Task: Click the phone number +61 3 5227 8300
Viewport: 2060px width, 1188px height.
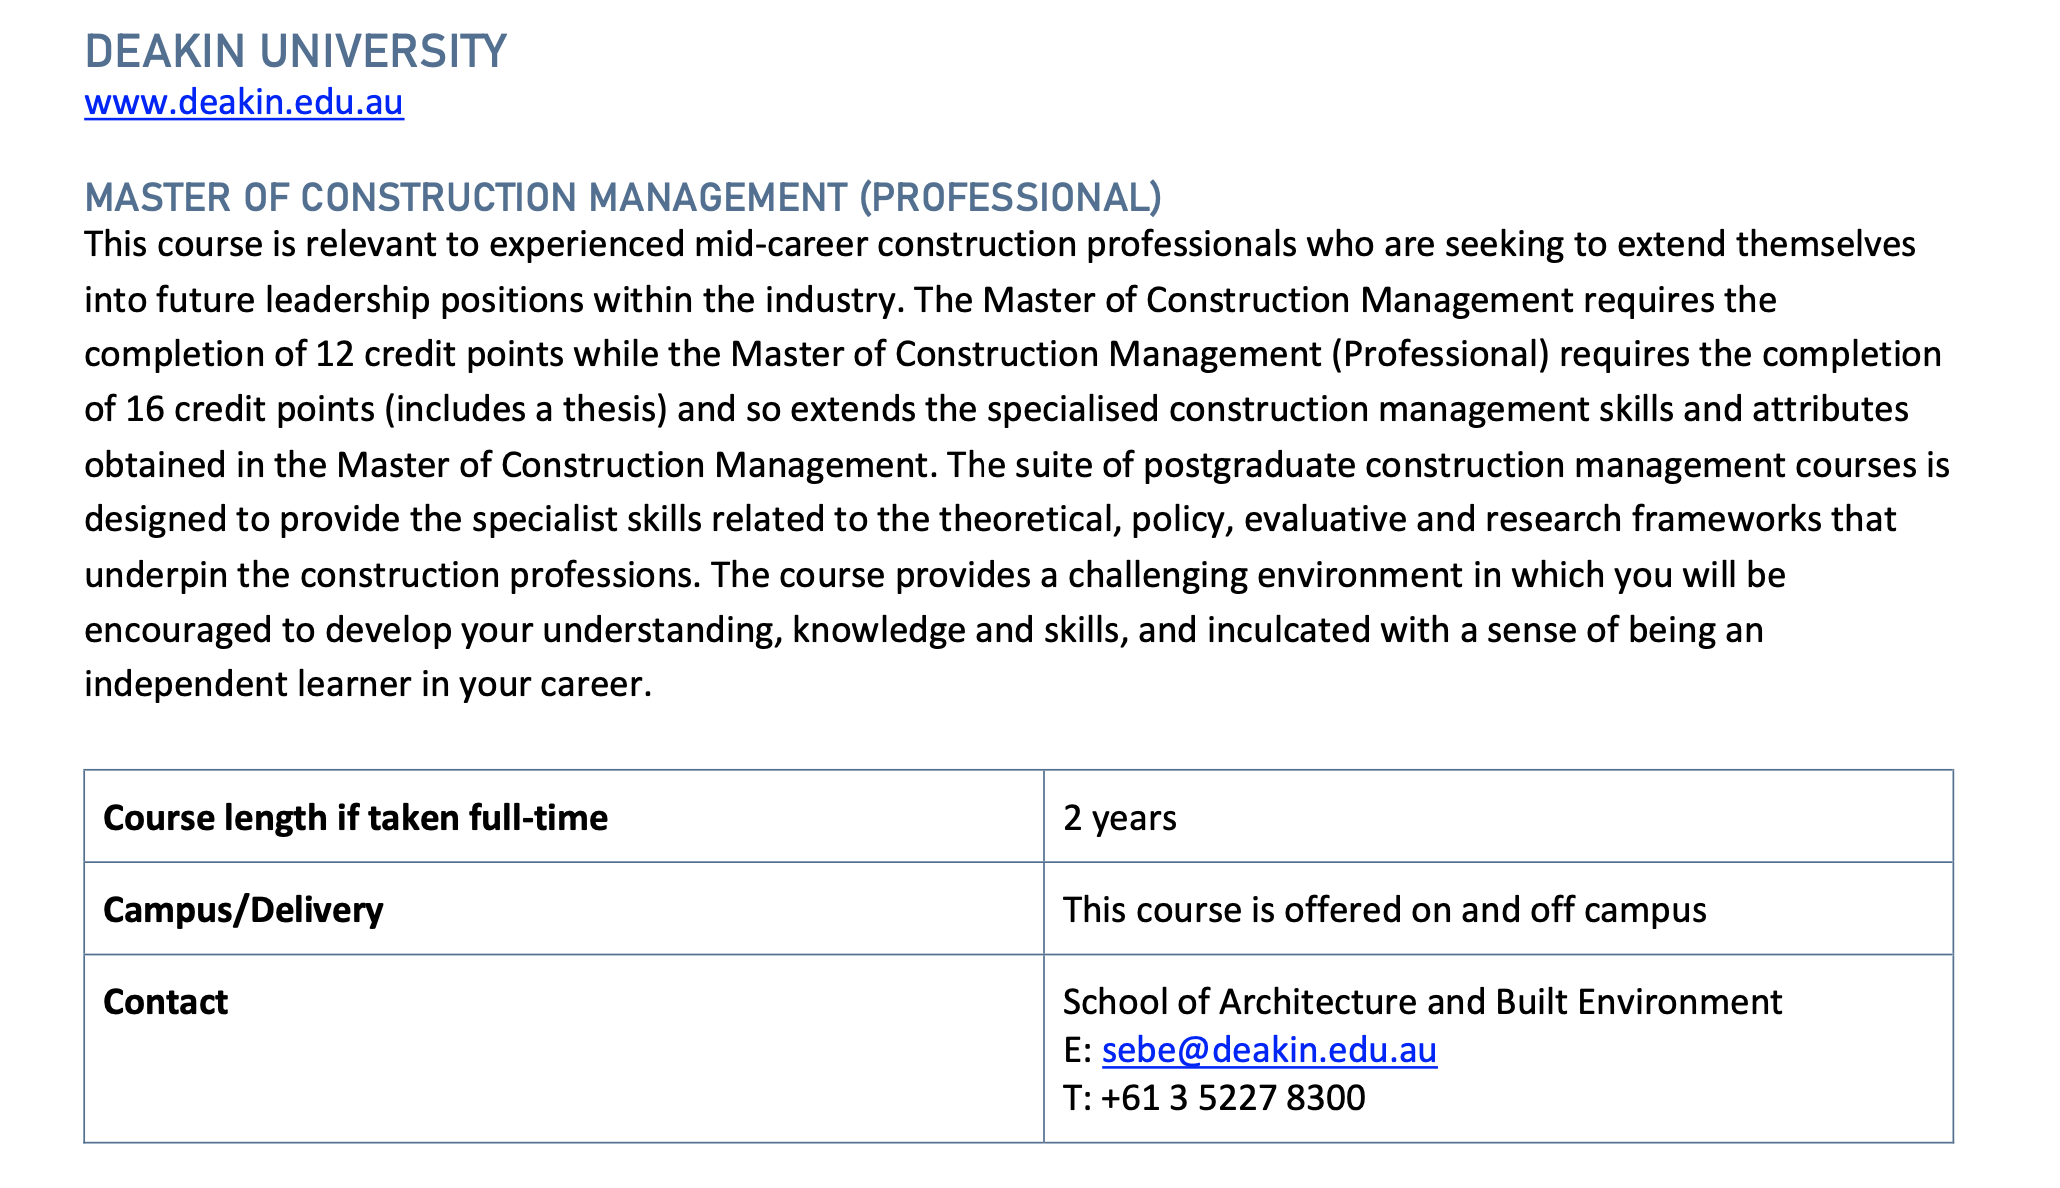Action: point(1232,1098)
